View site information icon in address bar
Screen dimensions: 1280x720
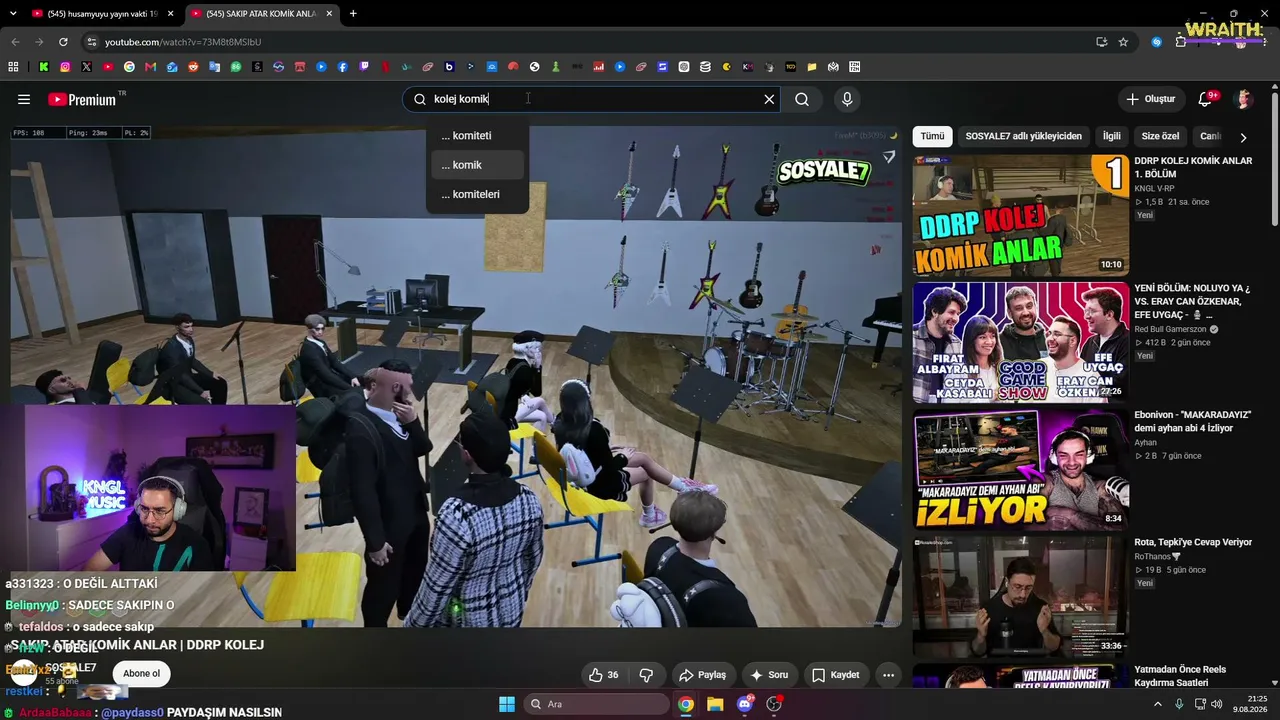[x=92, y=42]
